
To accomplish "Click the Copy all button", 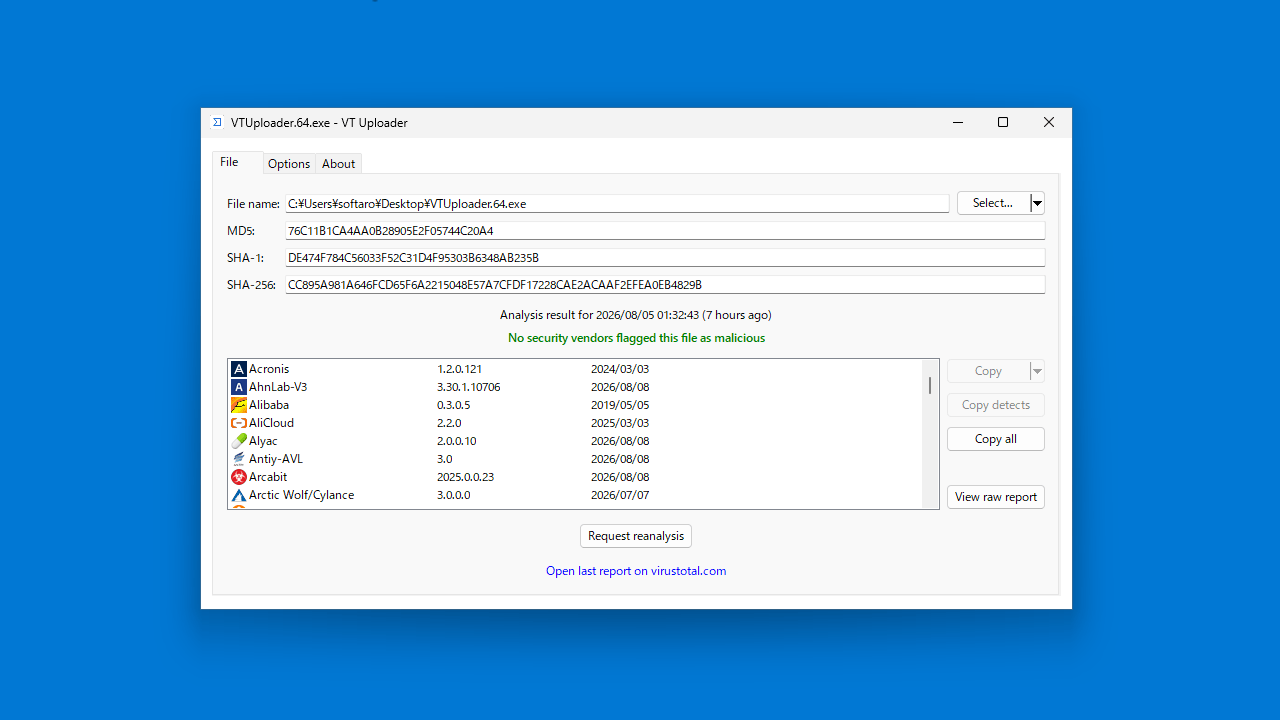I will click(996, 439).
